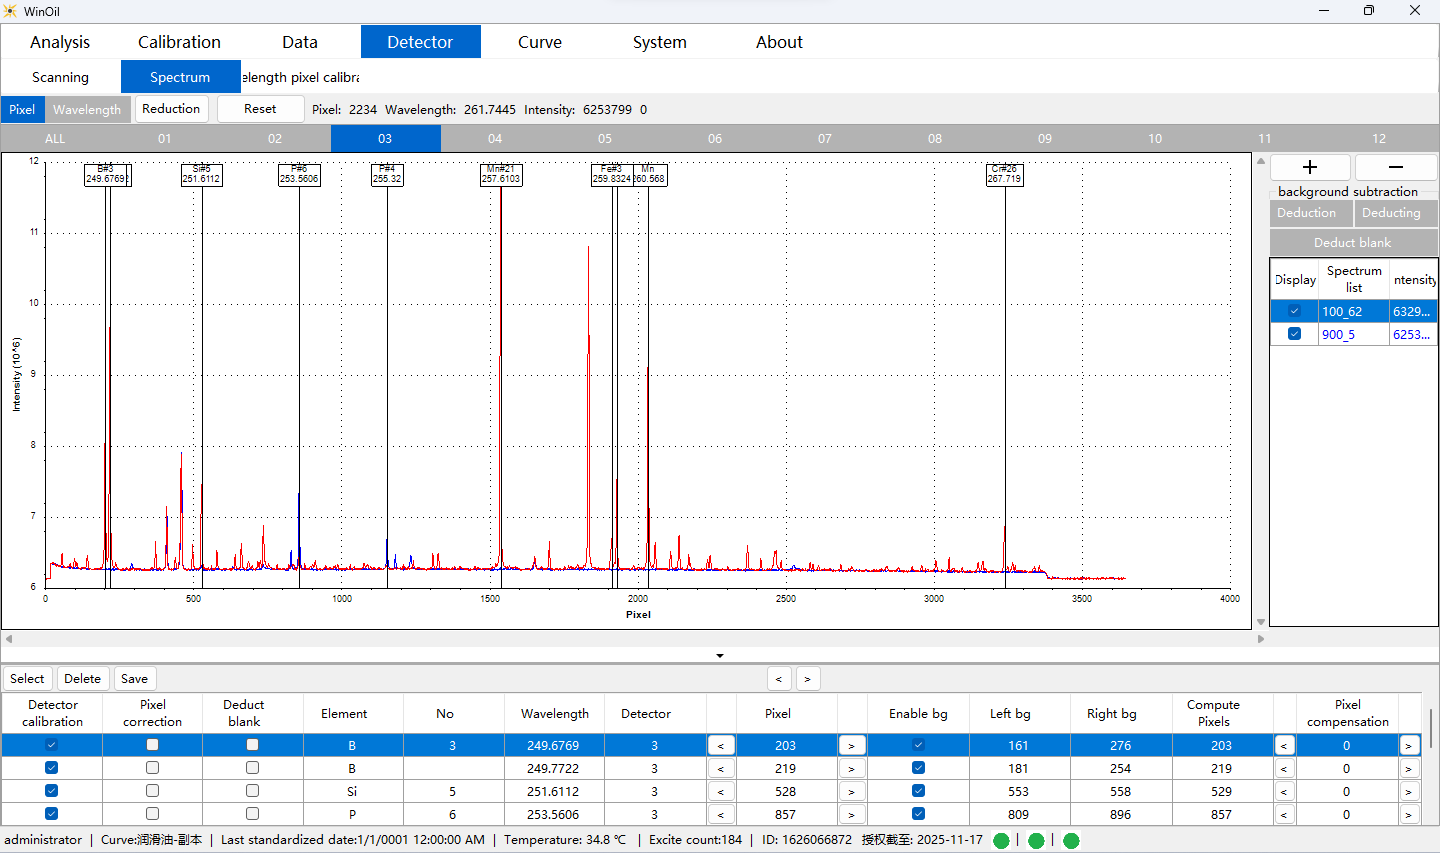
Task: Click the Reset button
Action: (260, 109)
